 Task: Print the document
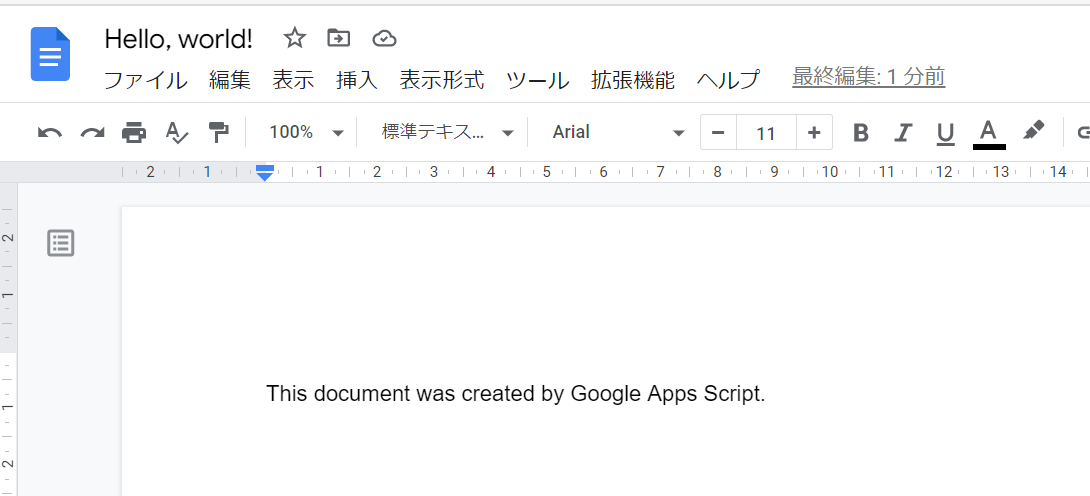134,132
